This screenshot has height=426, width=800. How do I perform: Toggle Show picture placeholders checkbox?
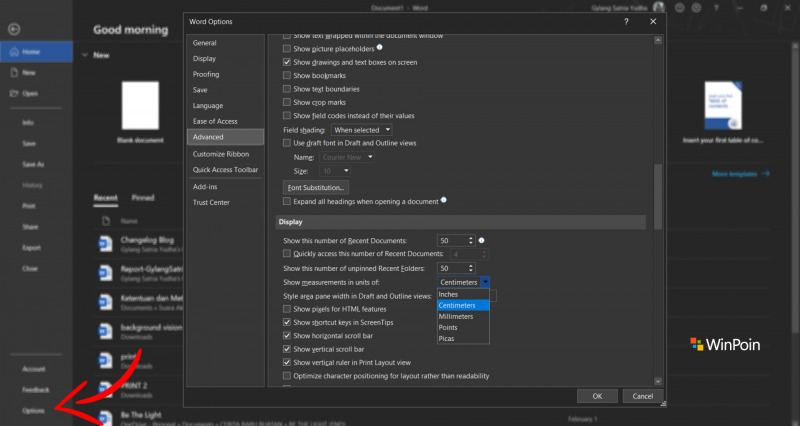pyautogui.click(x=287, y=48)
